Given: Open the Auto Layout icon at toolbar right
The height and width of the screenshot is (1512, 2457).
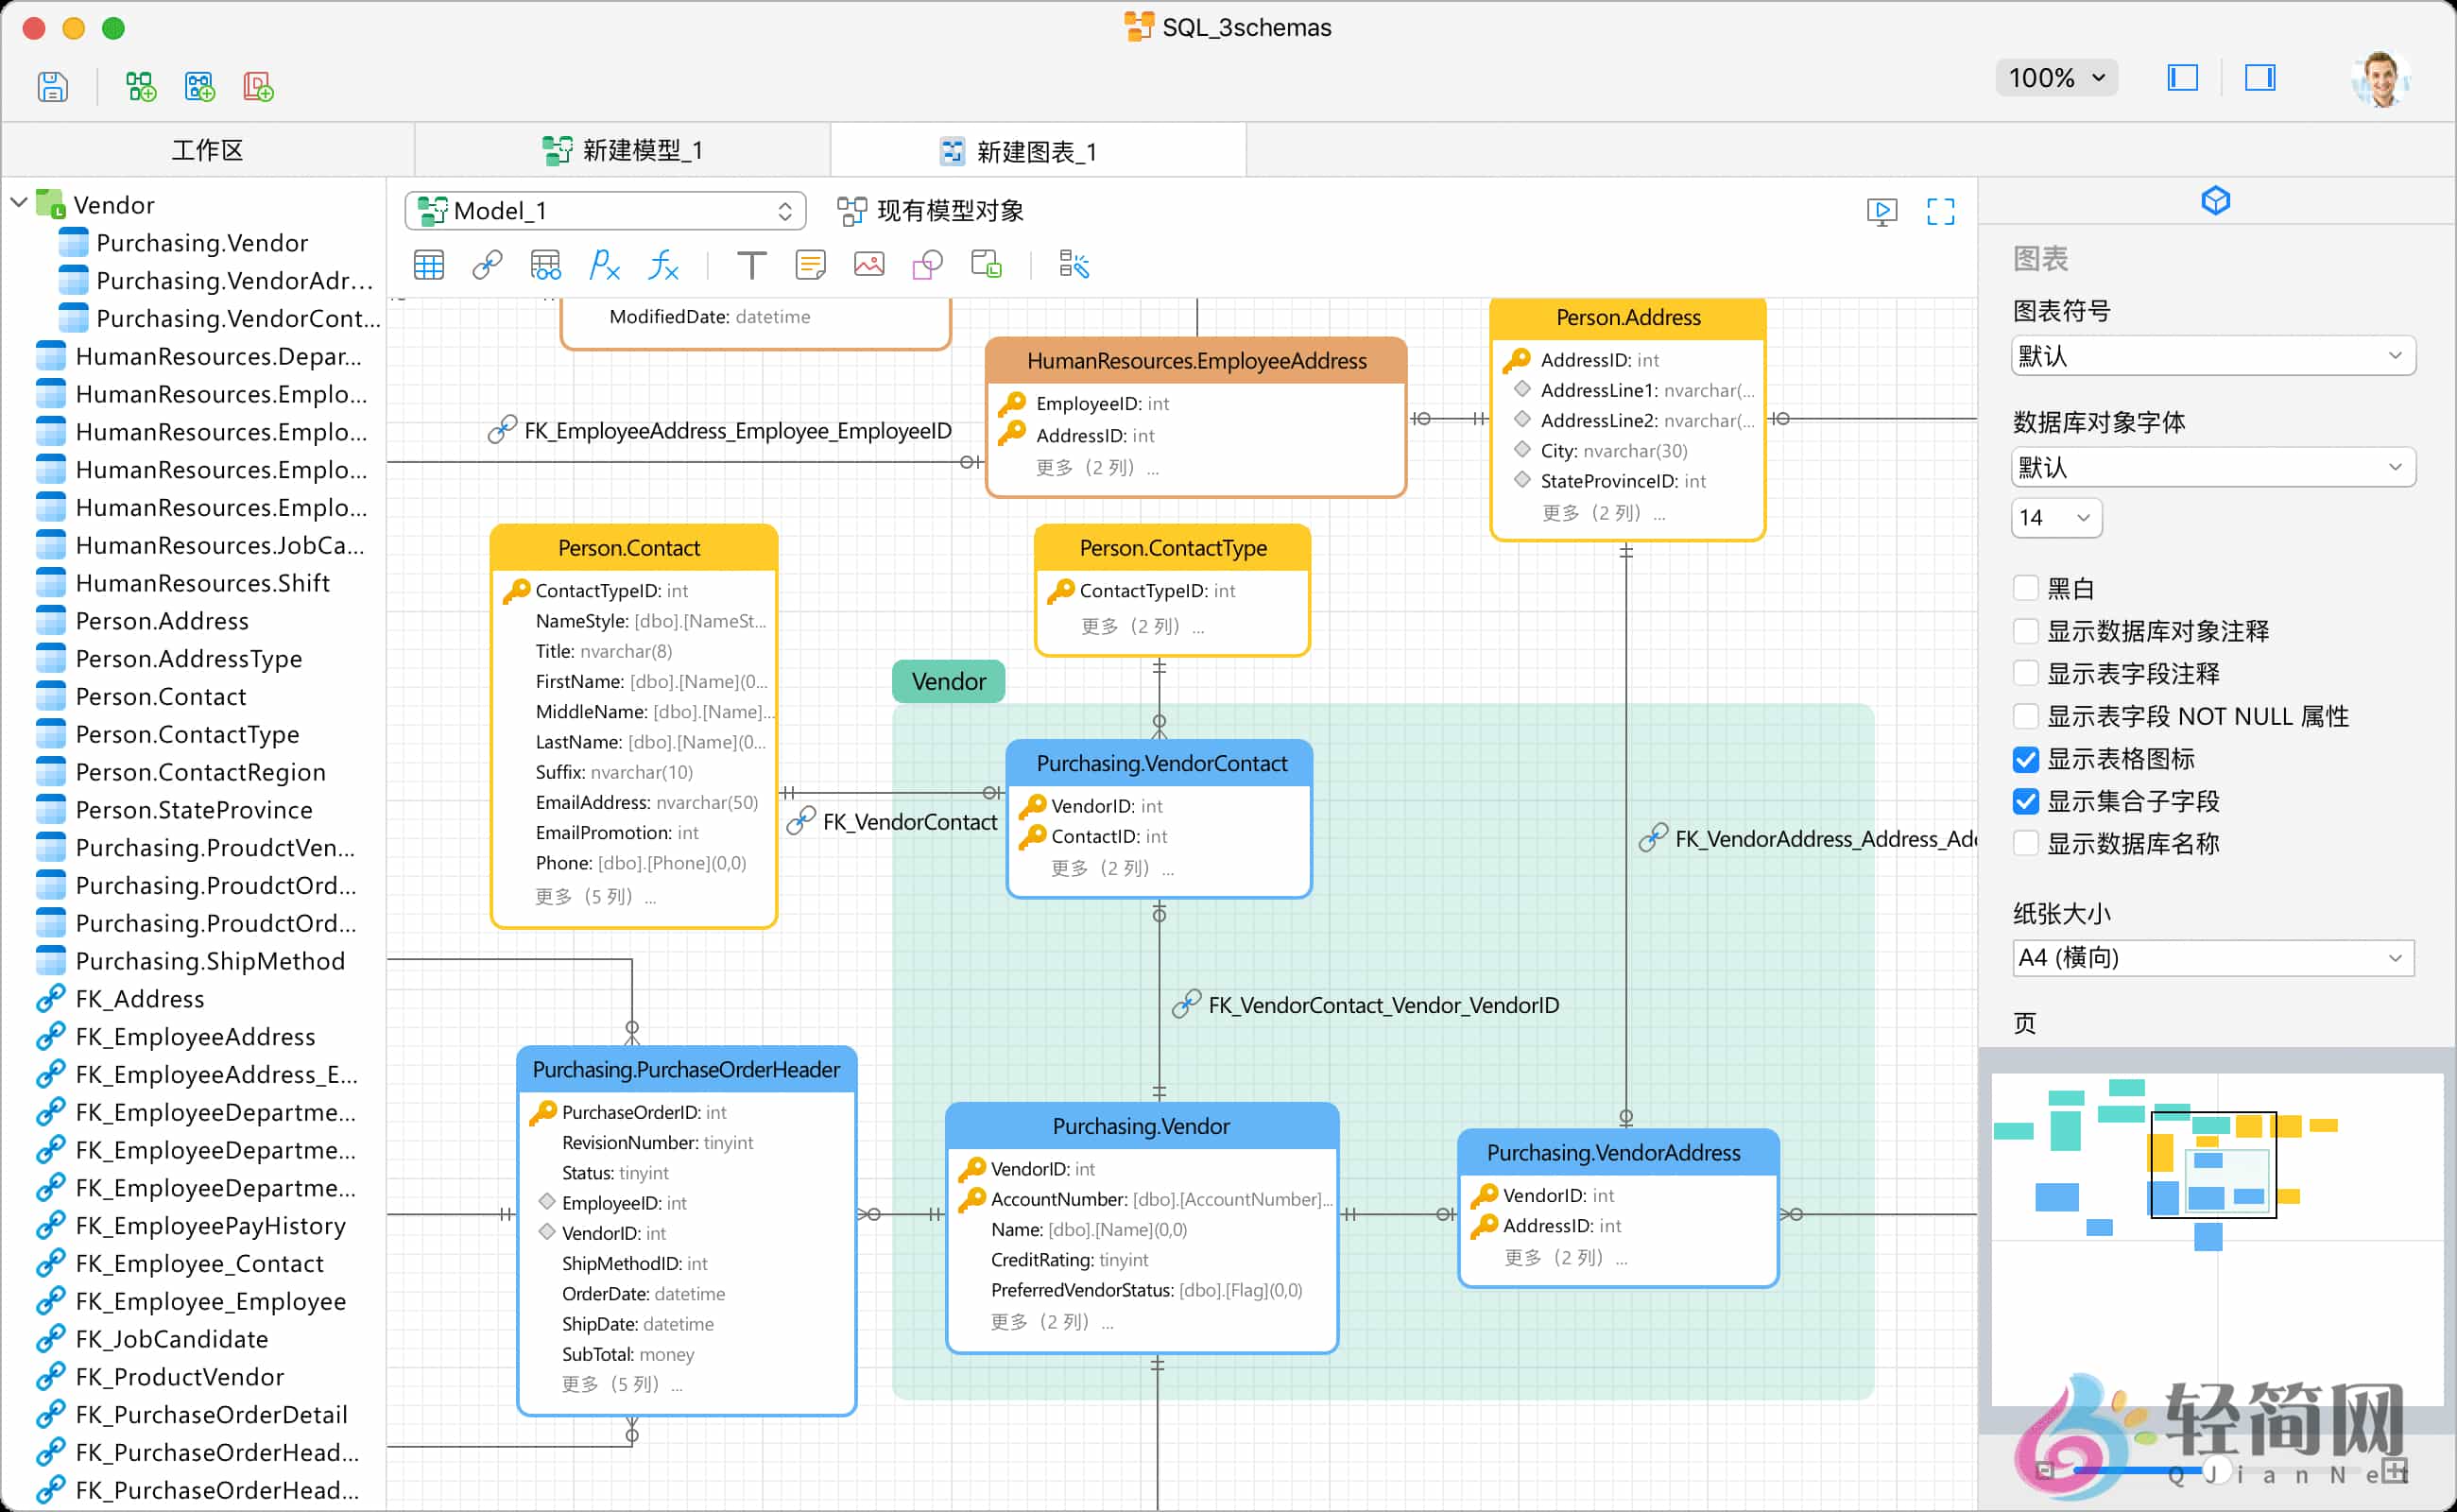Looking at the screenshot, I should click(1073, 264).
